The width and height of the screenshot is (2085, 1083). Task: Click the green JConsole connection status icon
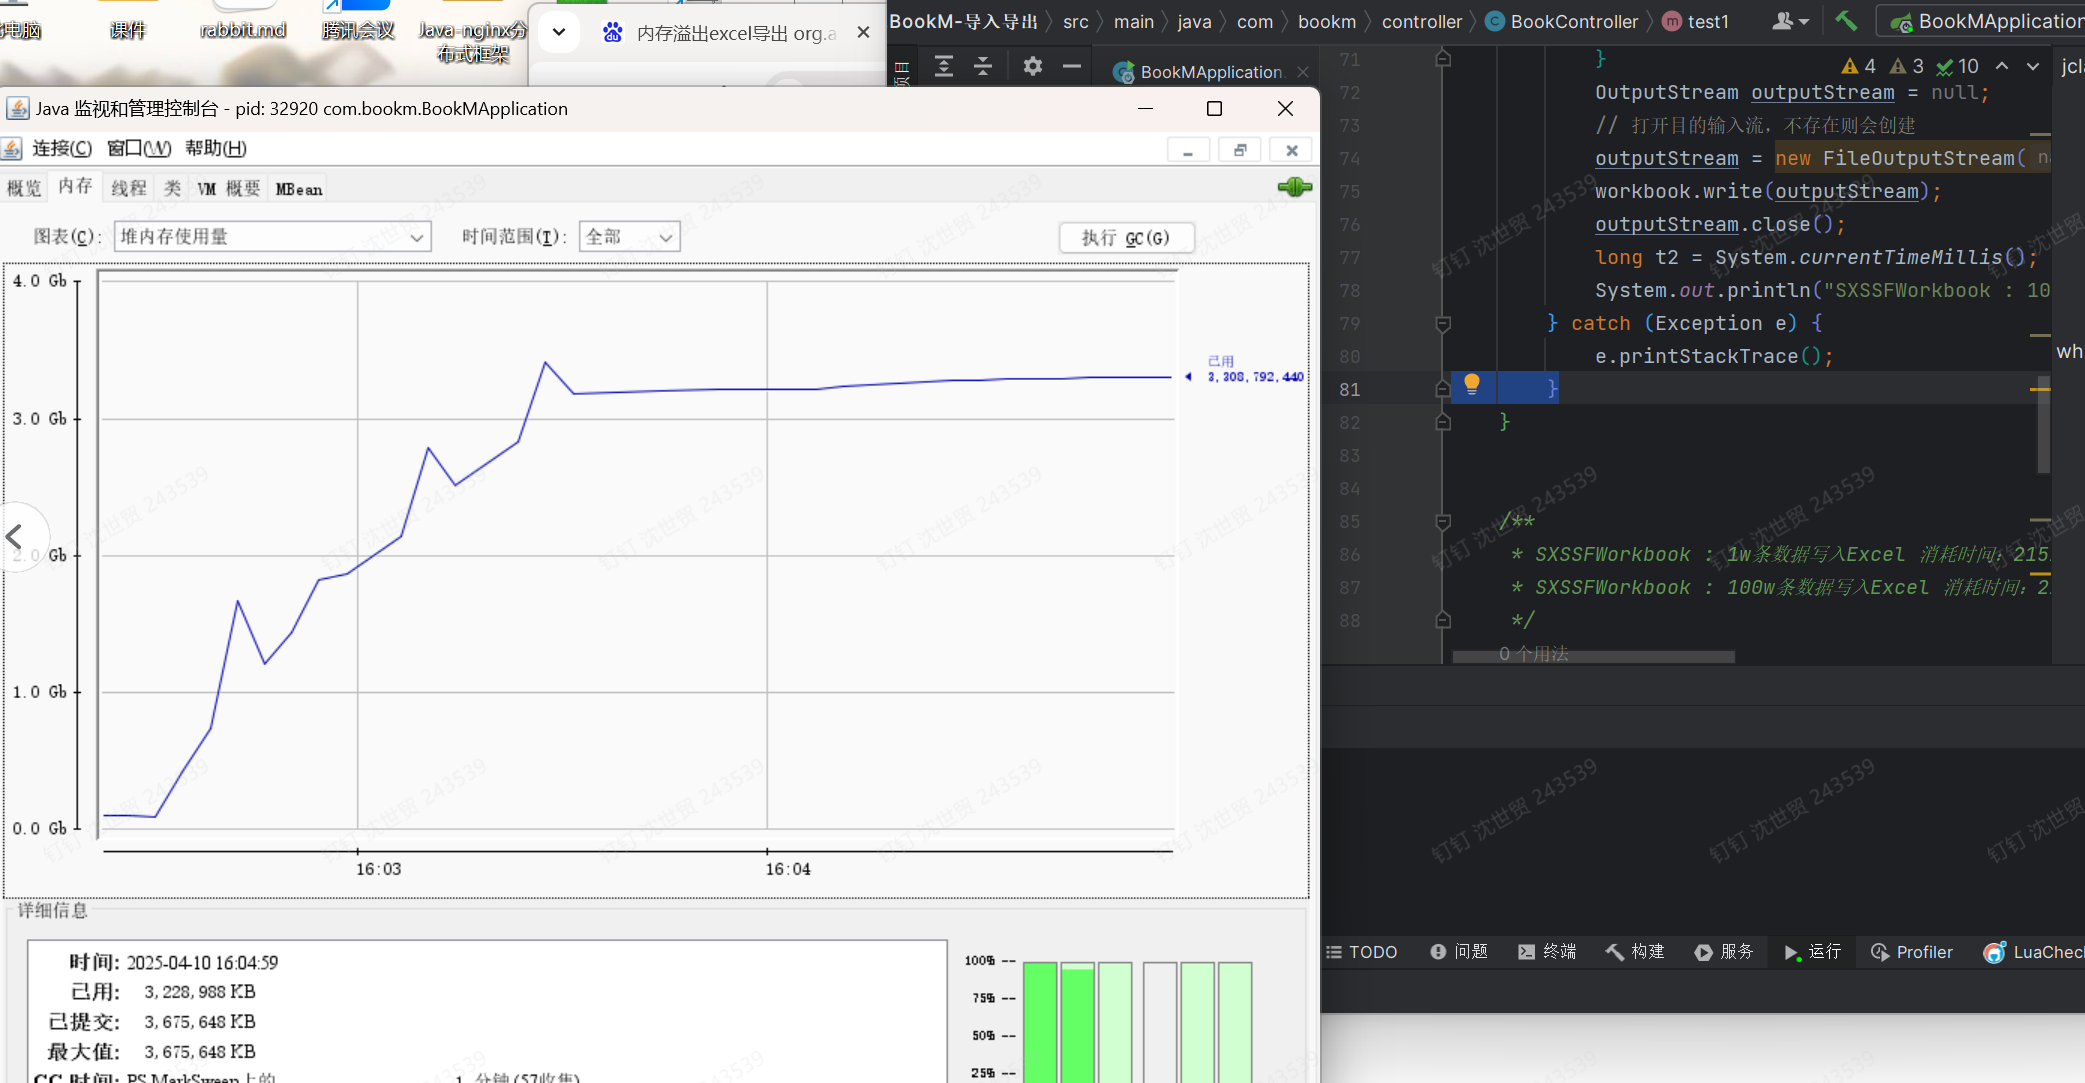coord(1294,187)
